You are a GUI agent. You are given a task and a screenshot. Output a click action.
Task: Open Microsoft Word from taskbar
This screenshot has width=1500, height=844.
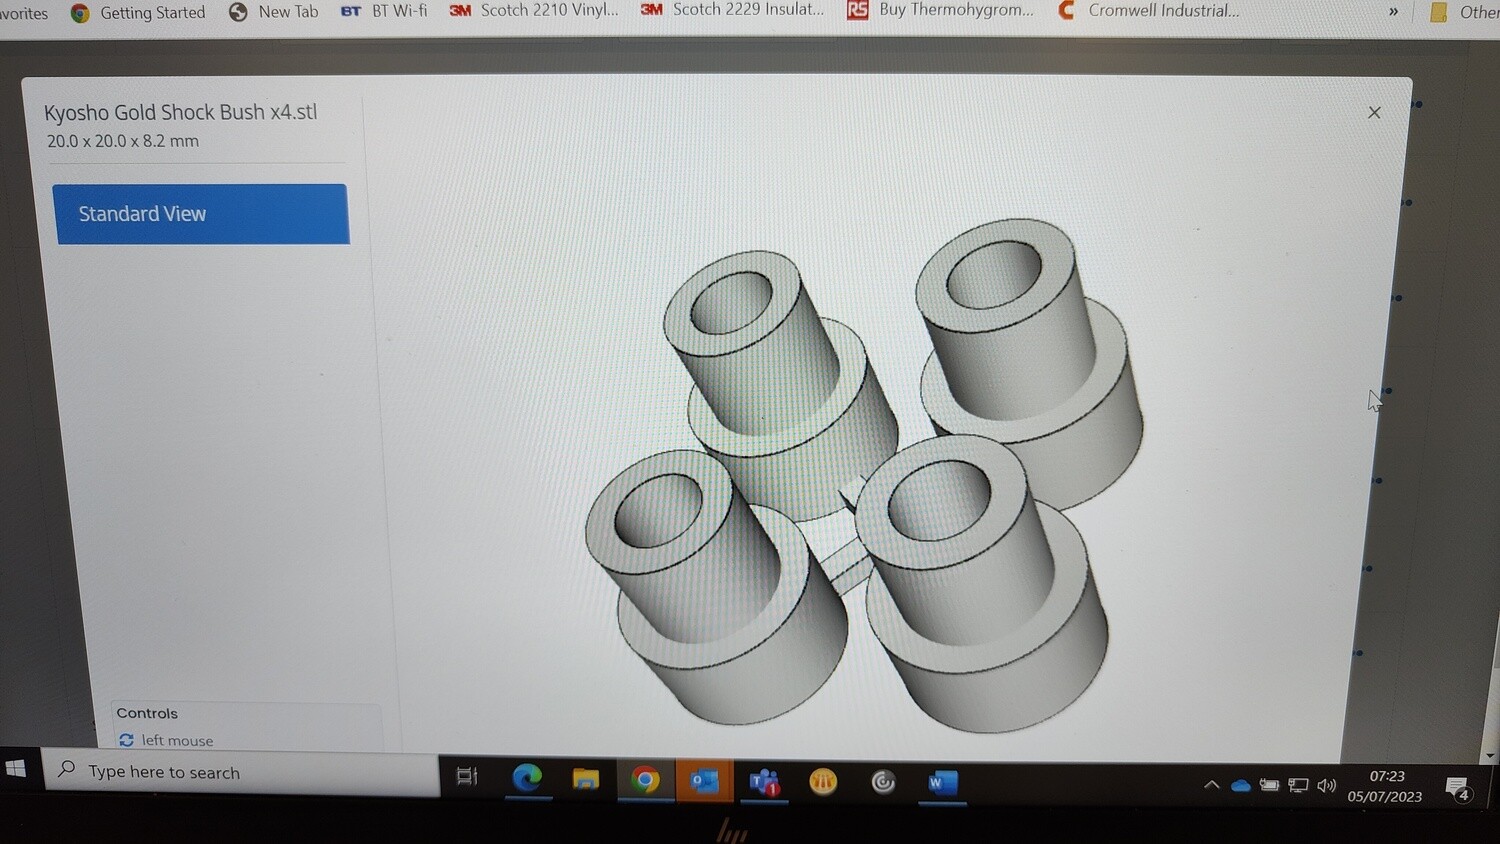click(x=942, y=783)
